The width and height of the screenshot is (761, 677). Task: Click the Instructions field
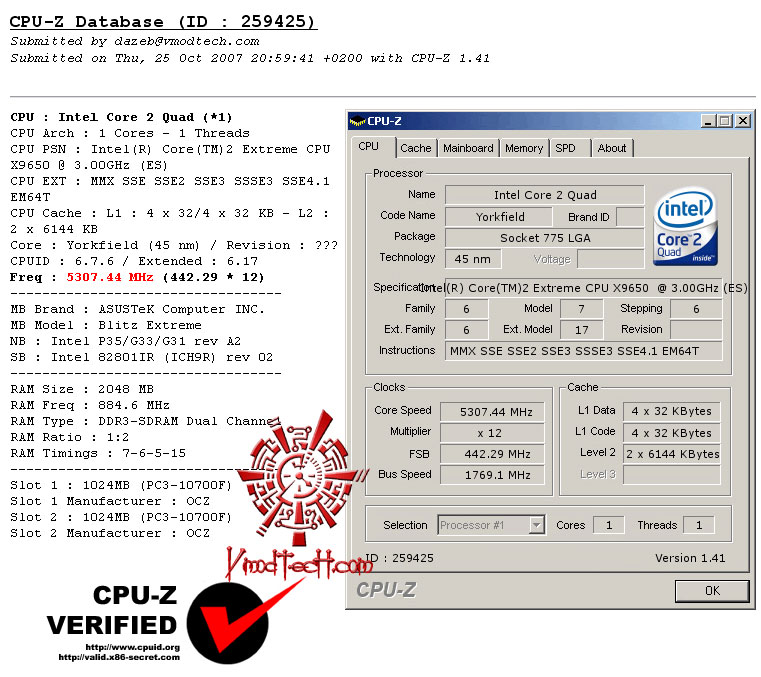tap(583, 350)
